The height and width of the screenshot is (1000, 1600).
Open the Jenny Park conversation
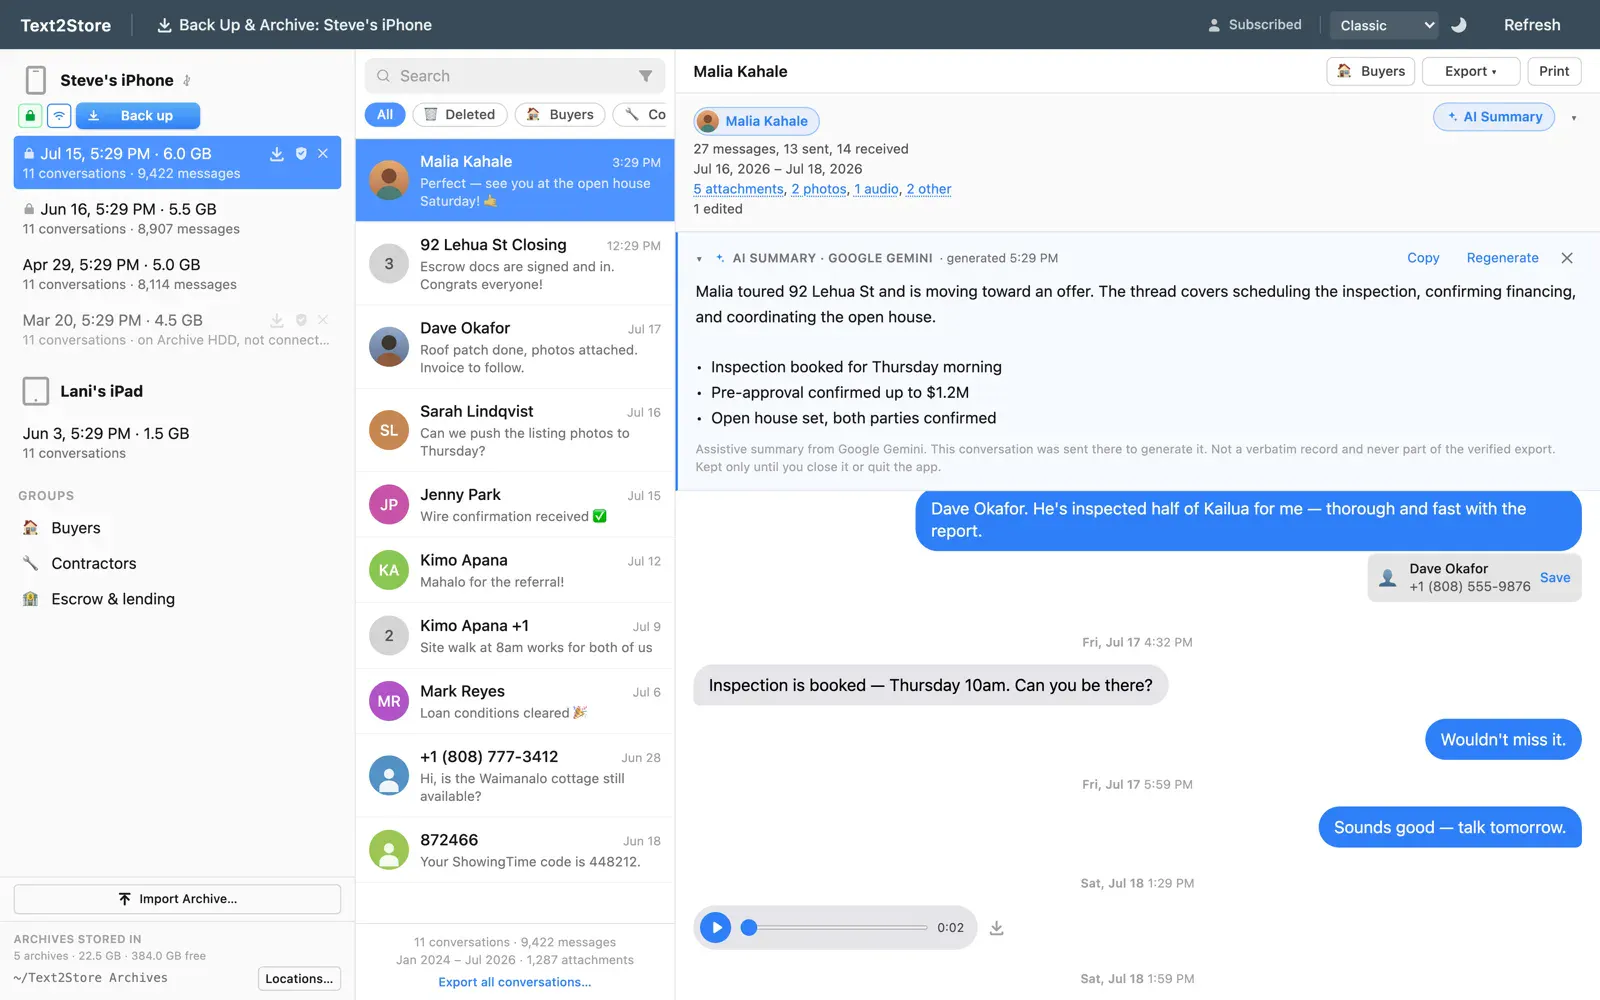click(x=515, y=504)
